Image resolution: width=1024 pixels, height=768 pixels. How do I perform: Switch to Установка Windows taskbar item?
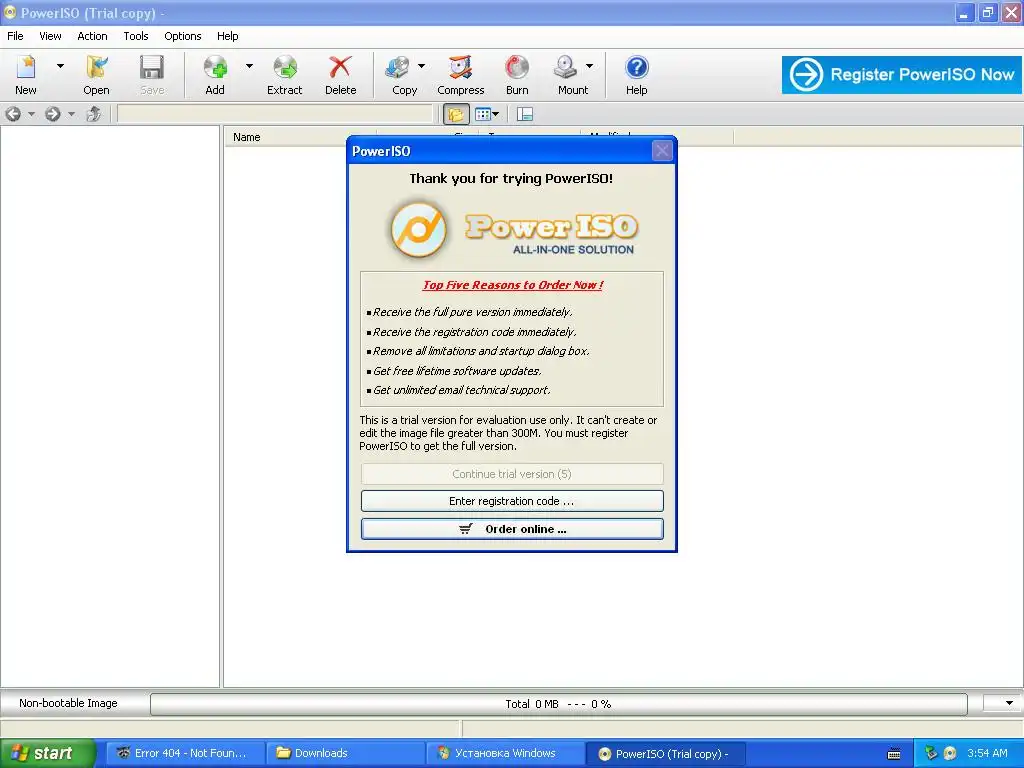coord(506,753)
